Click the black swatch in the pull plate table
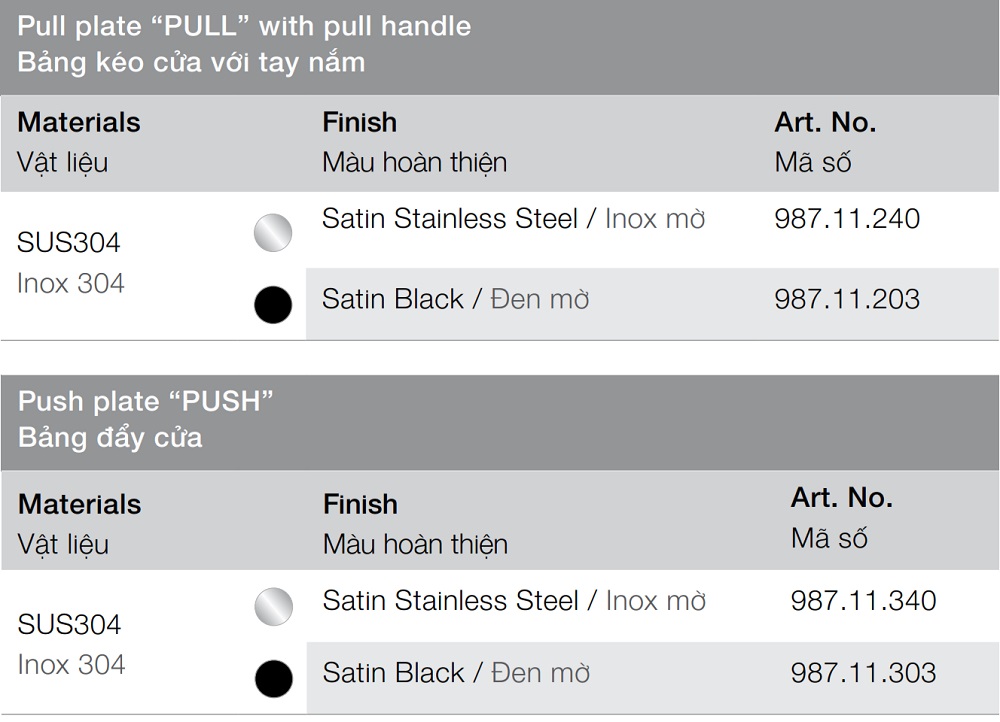The height and width of the screenshot is (722, 1000). (273, 305)
